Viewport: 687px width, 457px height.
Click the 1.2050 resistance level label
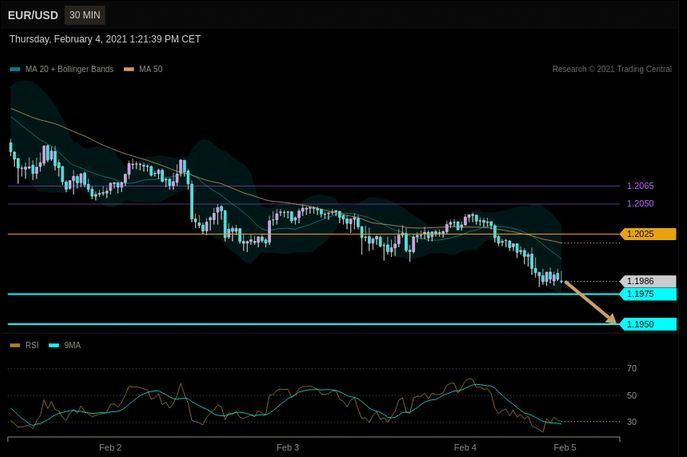[640, 204]
